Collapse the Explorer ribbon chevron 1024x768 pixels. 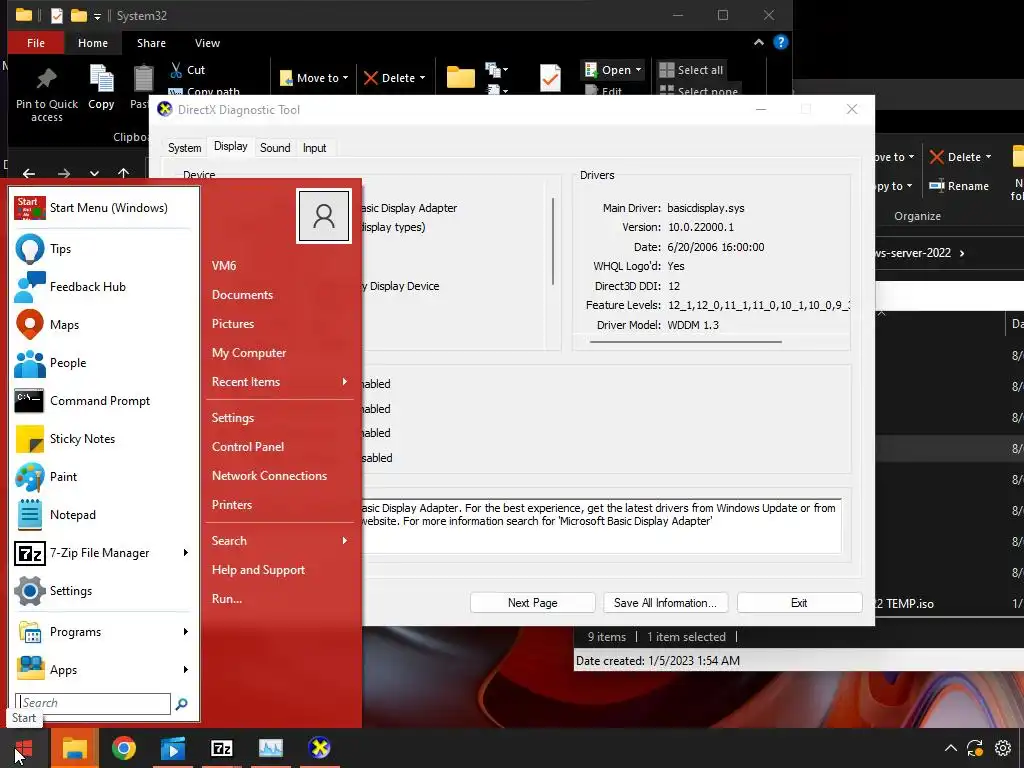click(759, 42)
